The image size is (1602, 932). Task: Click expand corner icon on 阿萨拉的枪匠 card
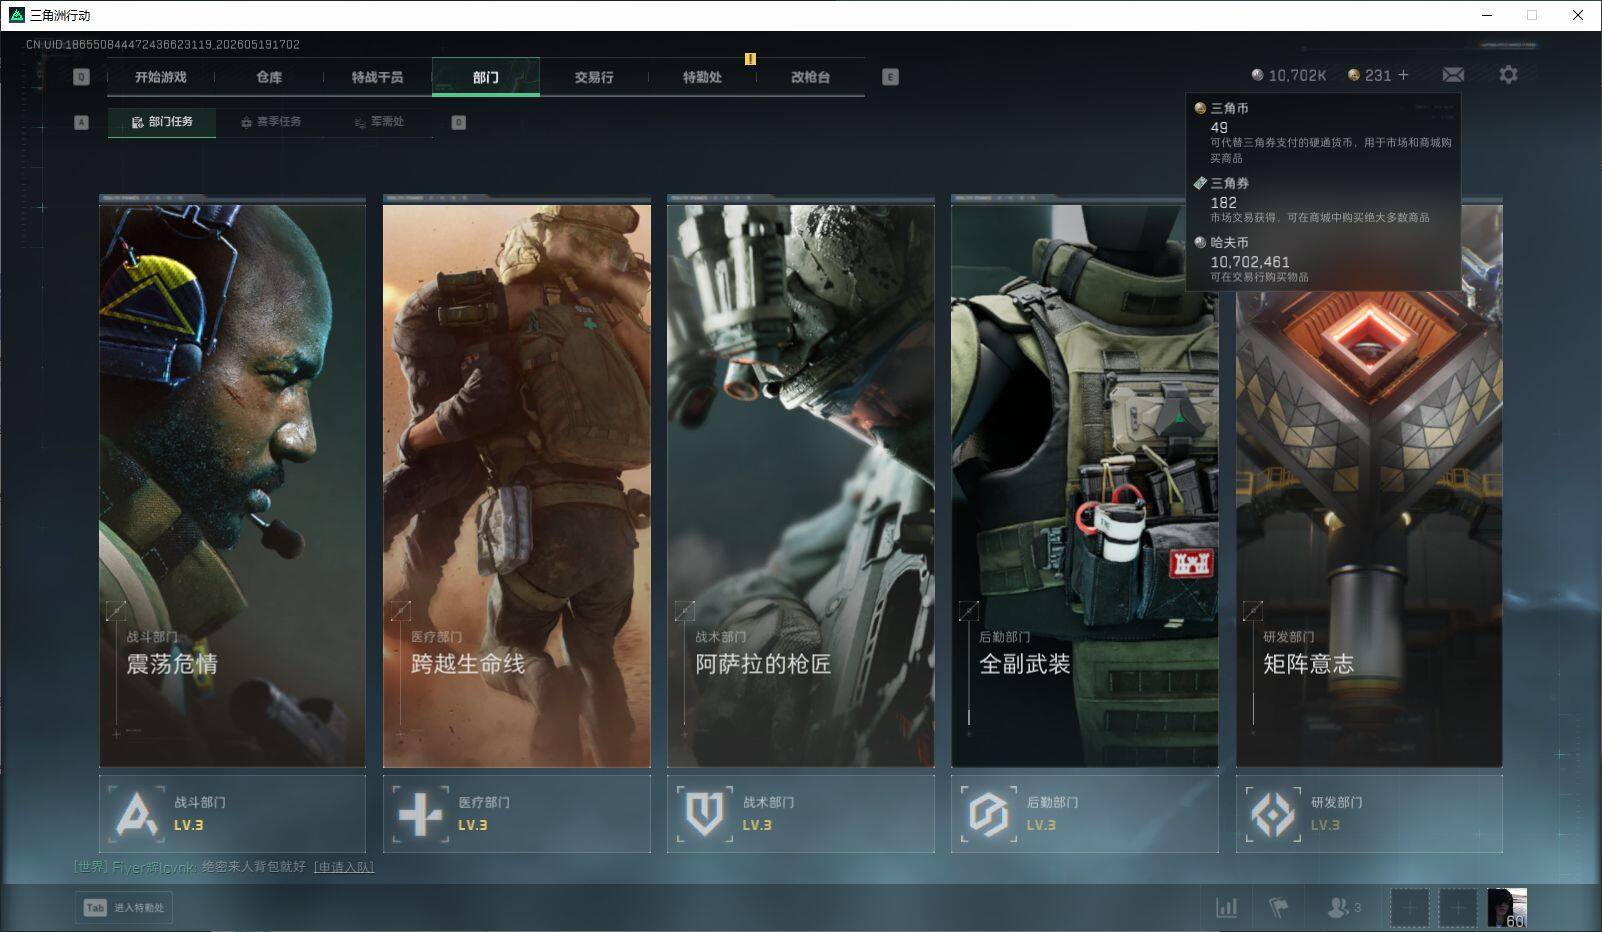point(684,610)
